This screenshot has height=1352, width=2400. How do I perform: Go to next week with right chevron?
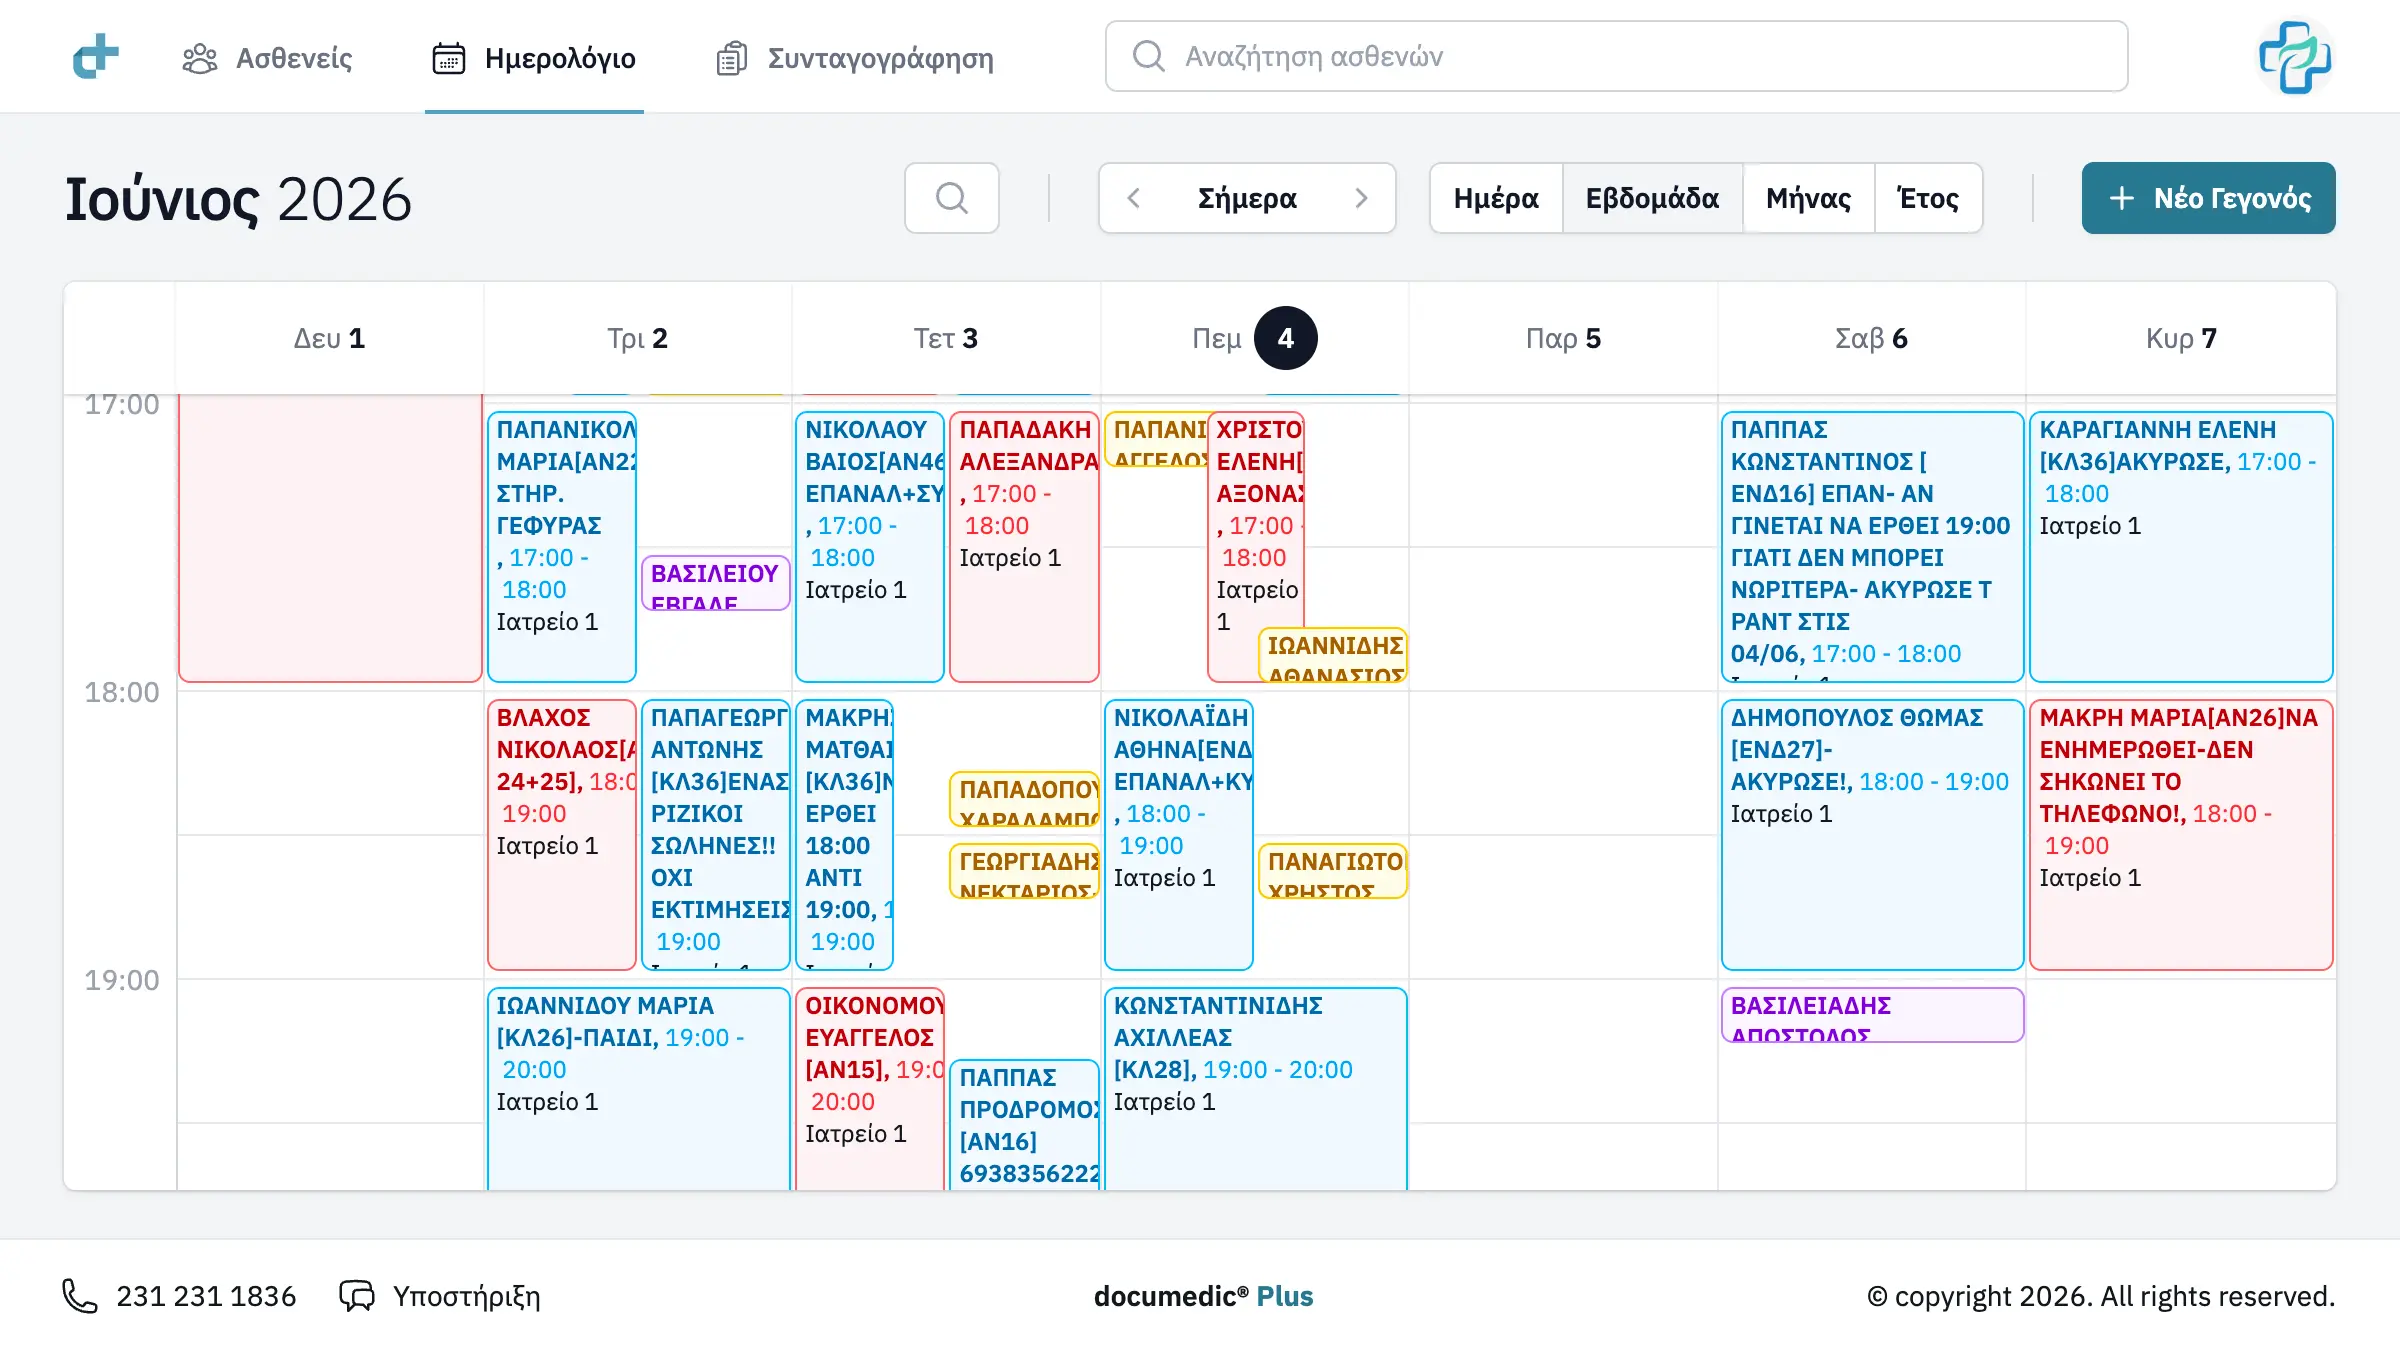[1361, 198]
